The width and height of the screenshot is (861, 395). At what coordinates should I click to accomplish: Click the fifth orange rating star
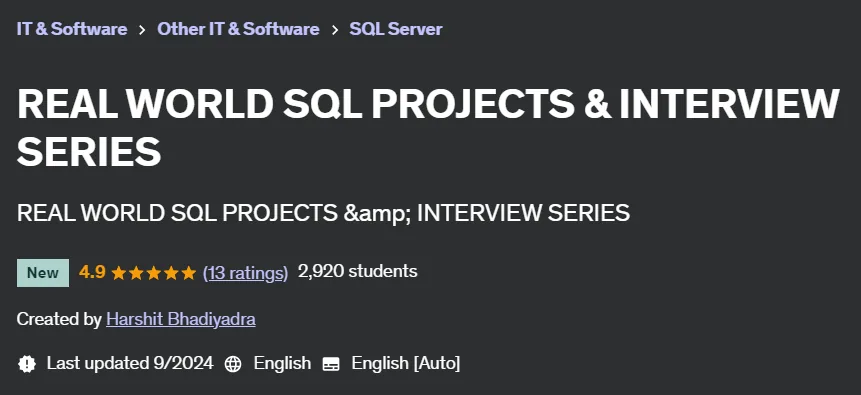tap(189, 272)
